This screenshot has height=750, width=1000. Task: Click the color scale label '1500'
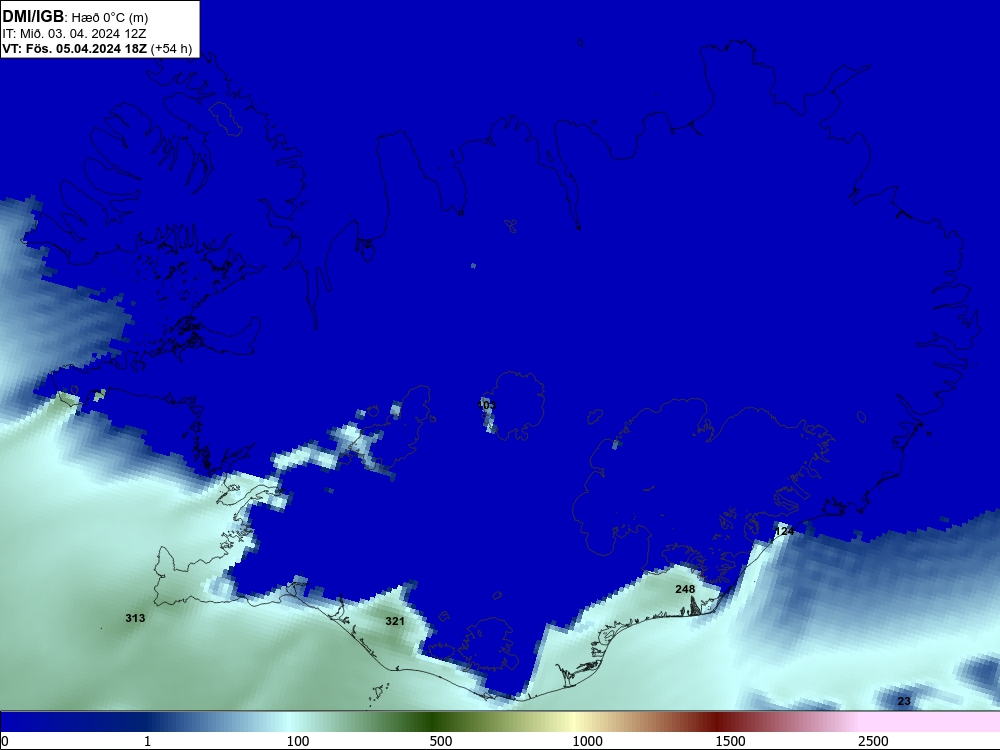pos(730,741)
